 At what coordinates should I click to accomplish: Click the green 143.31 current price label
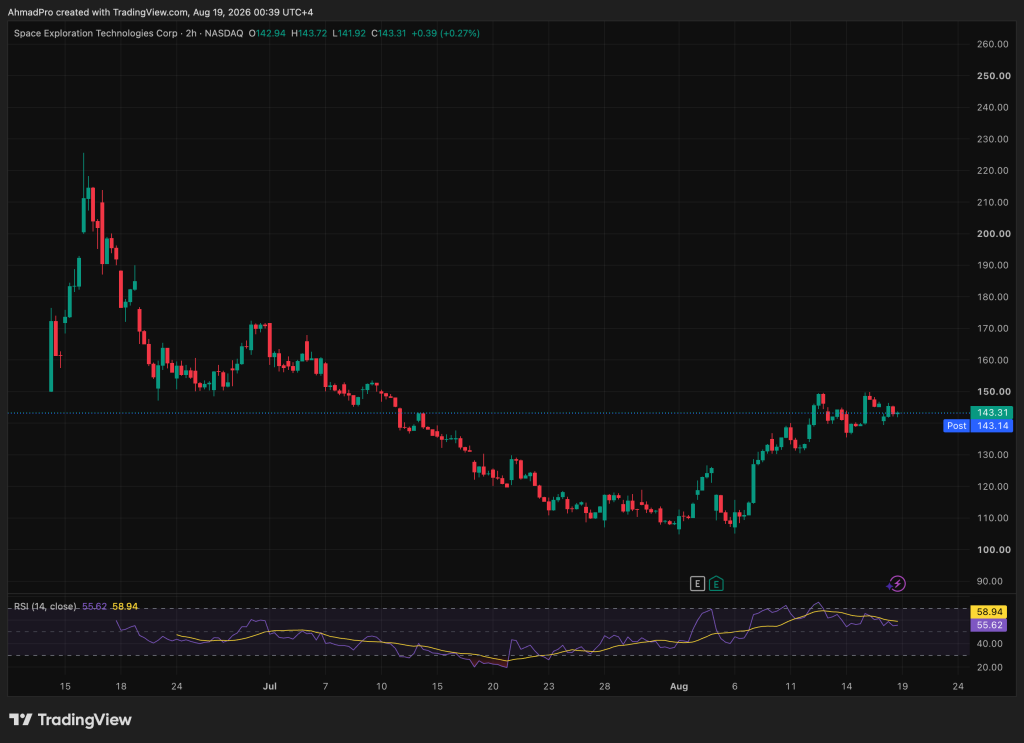pyautogui.click(x=991, y=413)
